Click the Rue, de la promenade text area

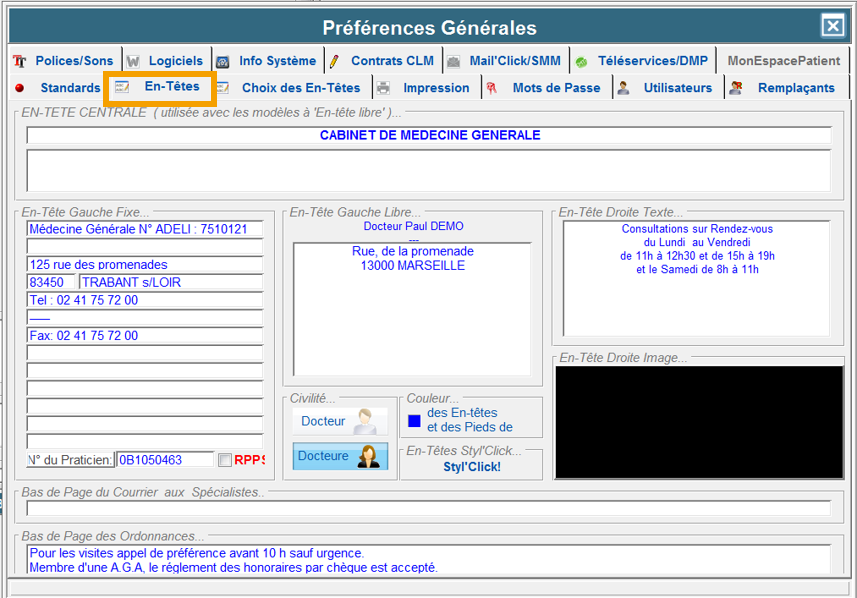[x=412, y=309]
